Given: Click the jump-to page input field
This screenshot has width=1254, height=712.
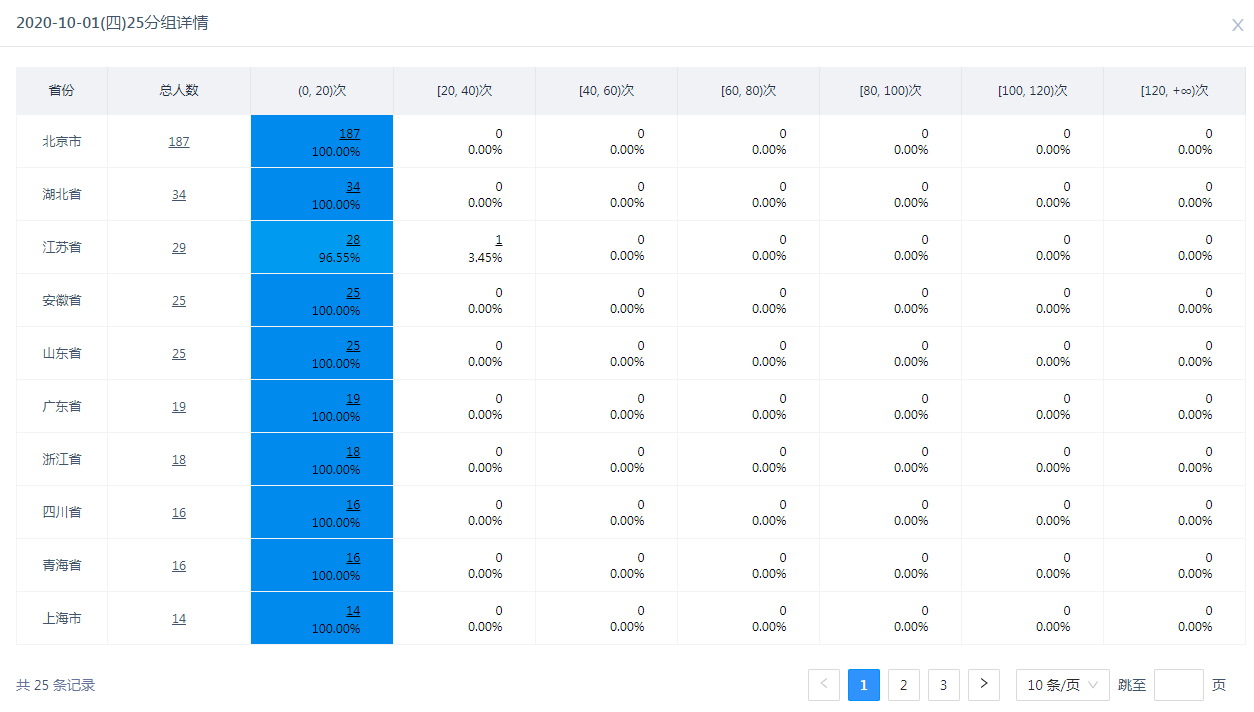Looking at the screenshot, I should click(1178, 685).
